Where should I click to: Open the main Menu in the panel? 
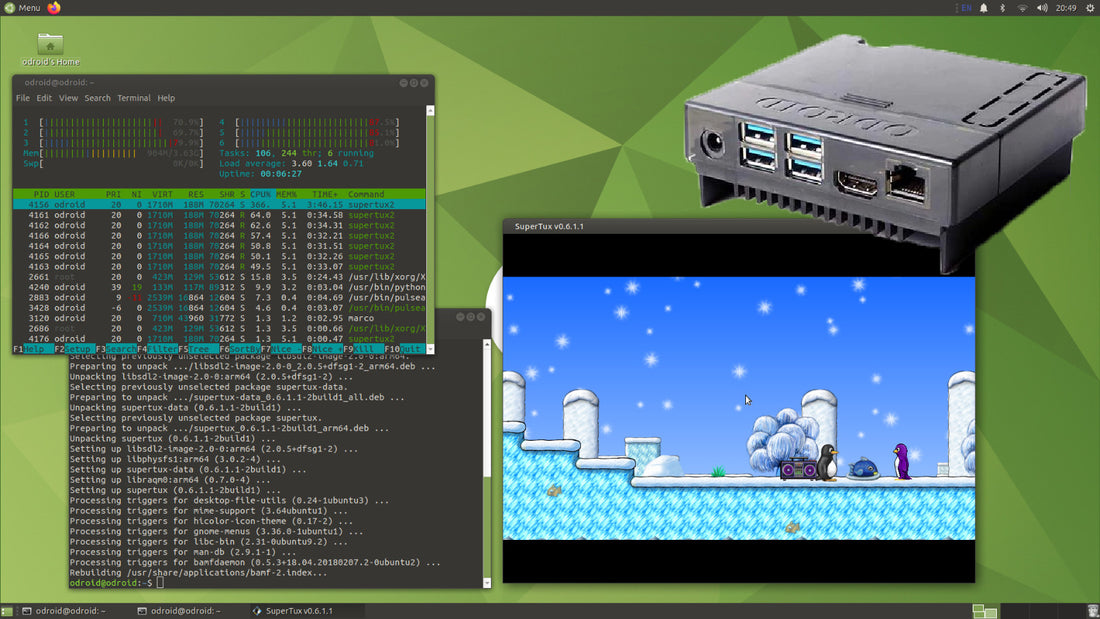22,8
